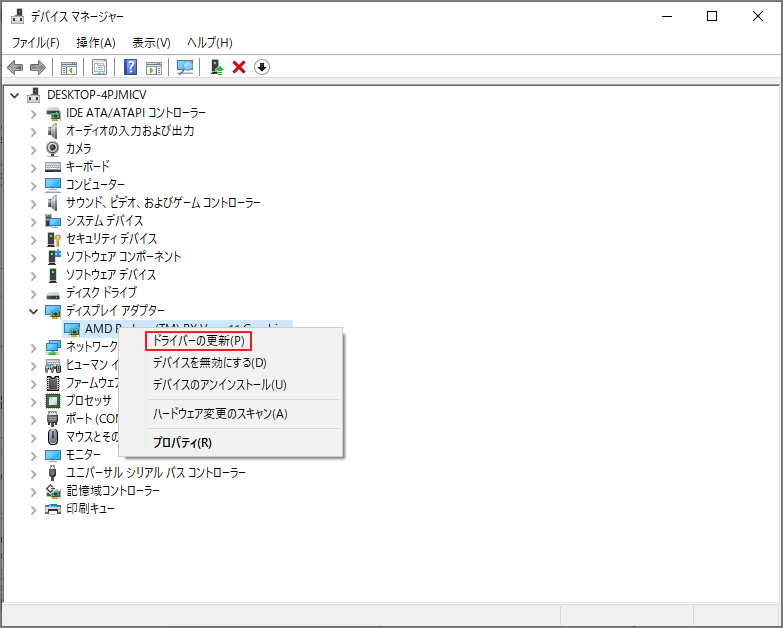
Task: Expand the オーディオの入力および出力 node arrow
Action: point(33,132)
